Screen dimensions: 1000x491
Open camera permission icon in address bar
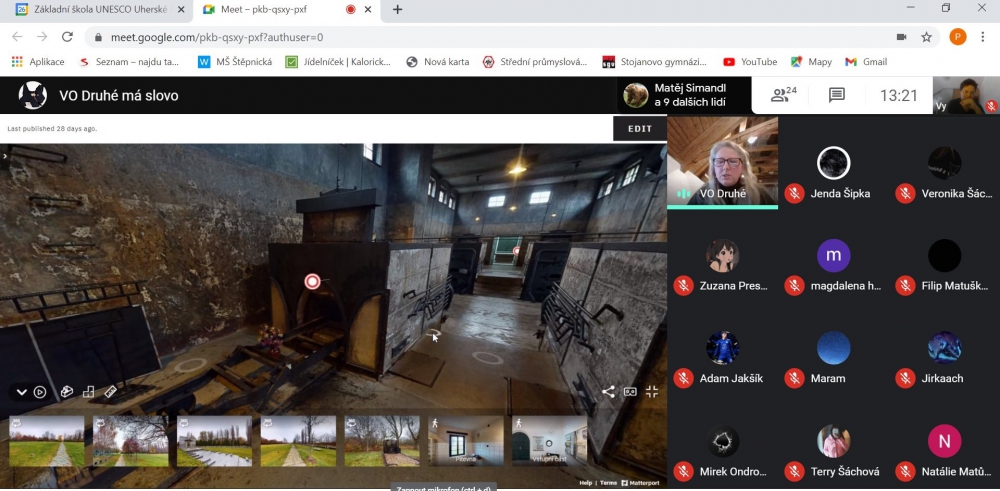click(901, 37)
